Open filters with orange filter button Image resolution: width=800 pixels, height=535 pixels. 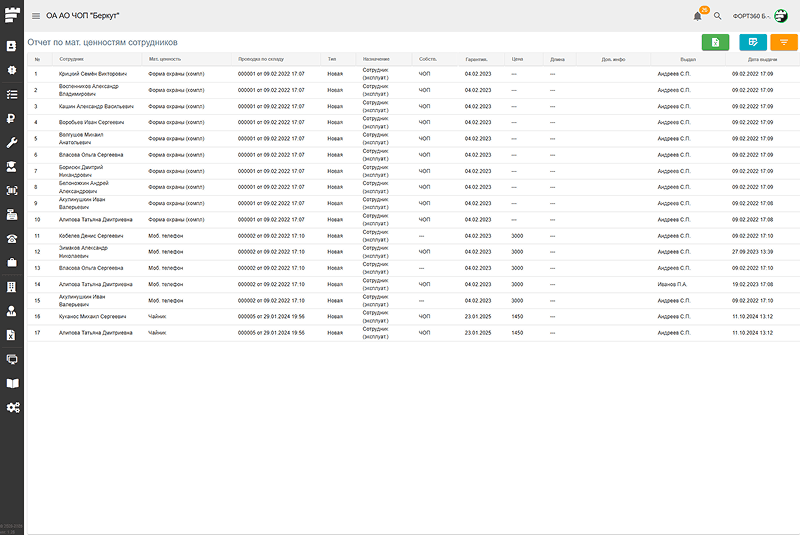[x=784, y=41]
